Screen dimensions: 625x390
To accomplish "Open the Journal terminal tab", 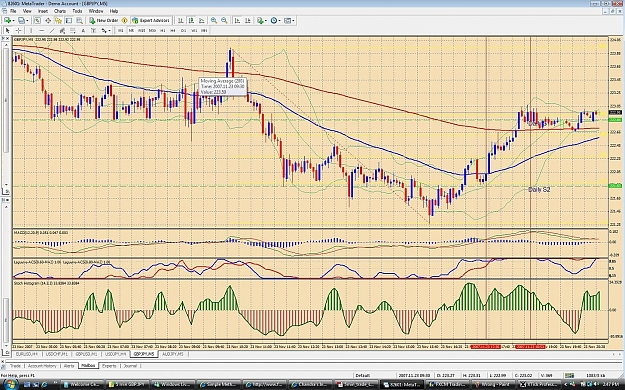I will pos(130,366).
